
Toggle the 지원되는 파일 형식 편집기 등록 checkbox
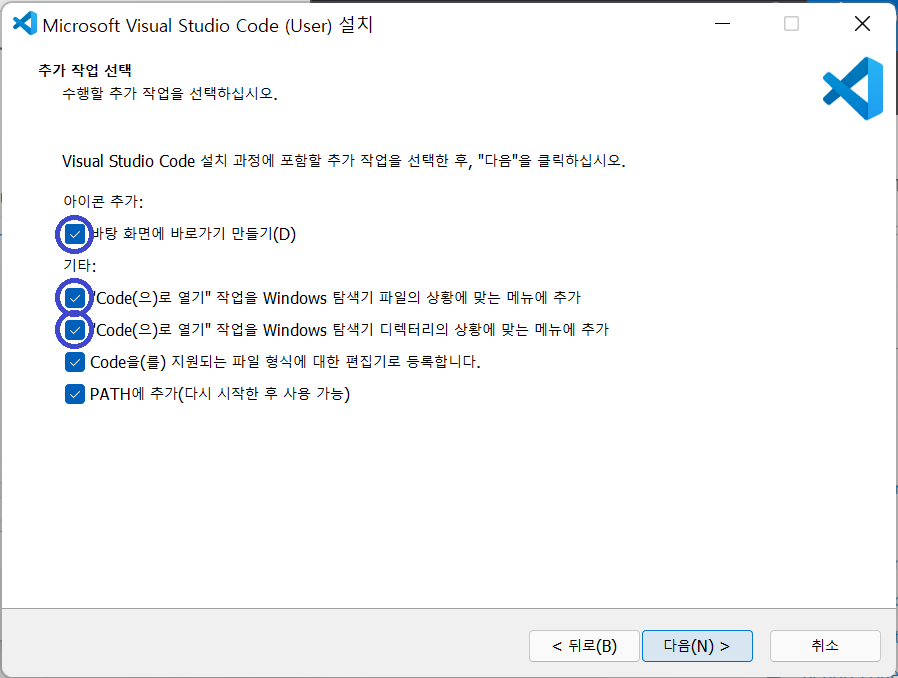coord(74,362)
